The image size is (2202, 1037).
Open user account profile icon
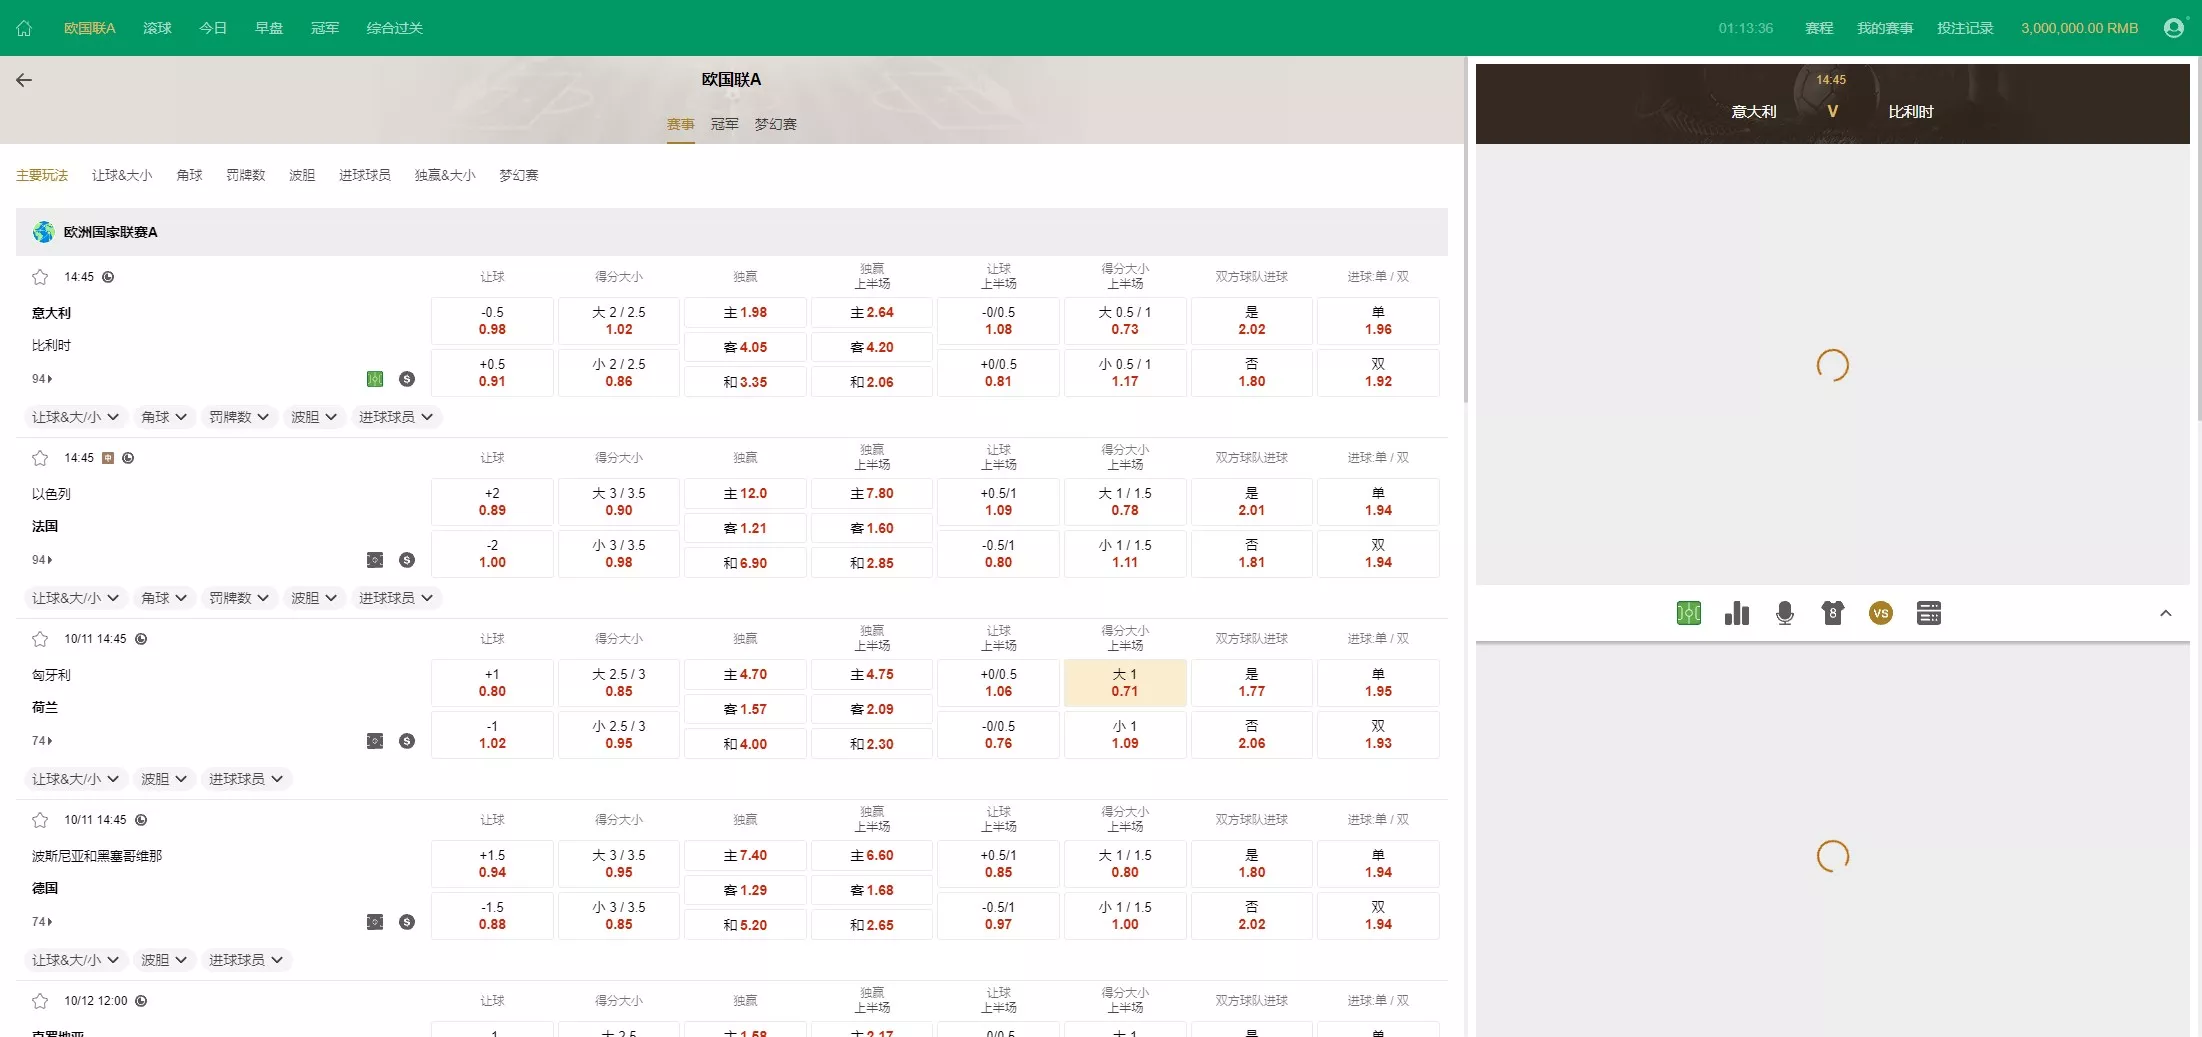pyautogui.click(x=2173, y=28)
